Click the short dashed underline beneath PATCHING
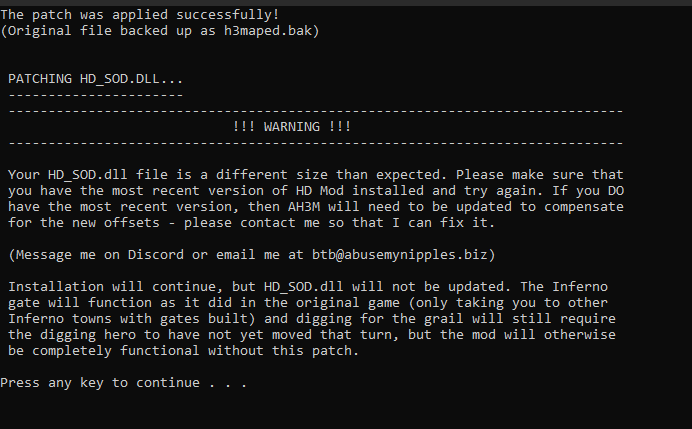 tap(95, 95)
